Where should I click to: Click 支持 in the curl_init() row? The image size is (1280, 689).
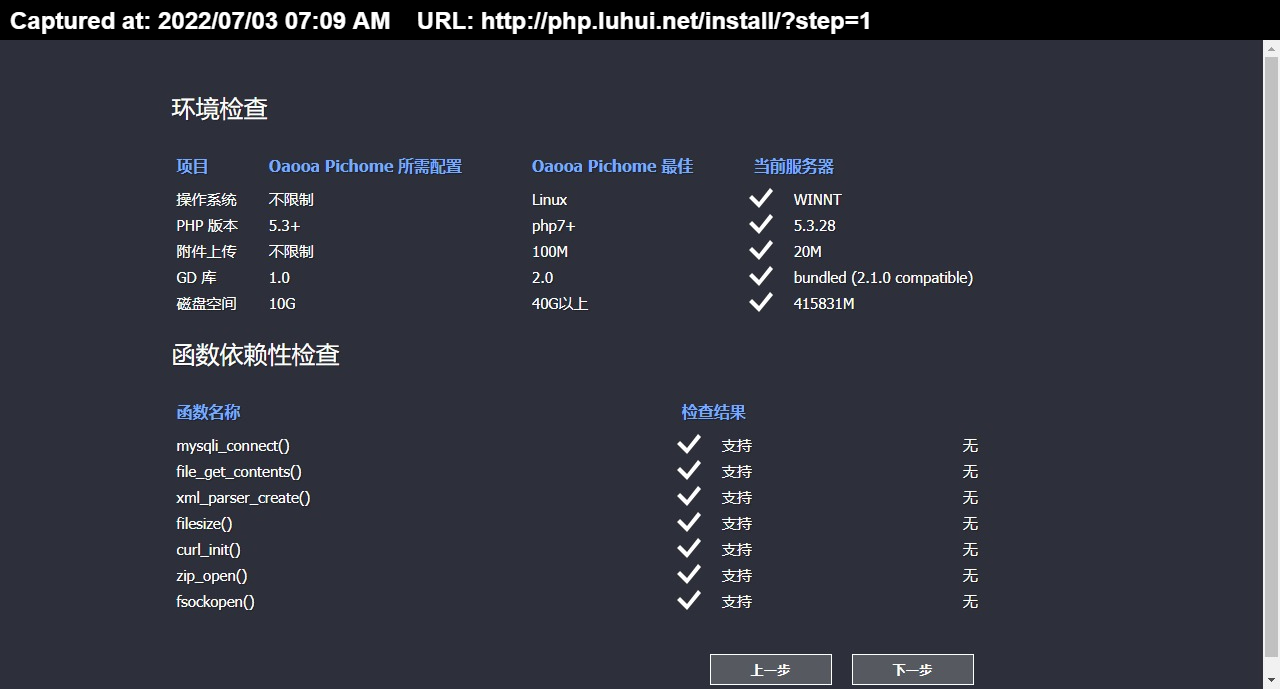[737, 549]
